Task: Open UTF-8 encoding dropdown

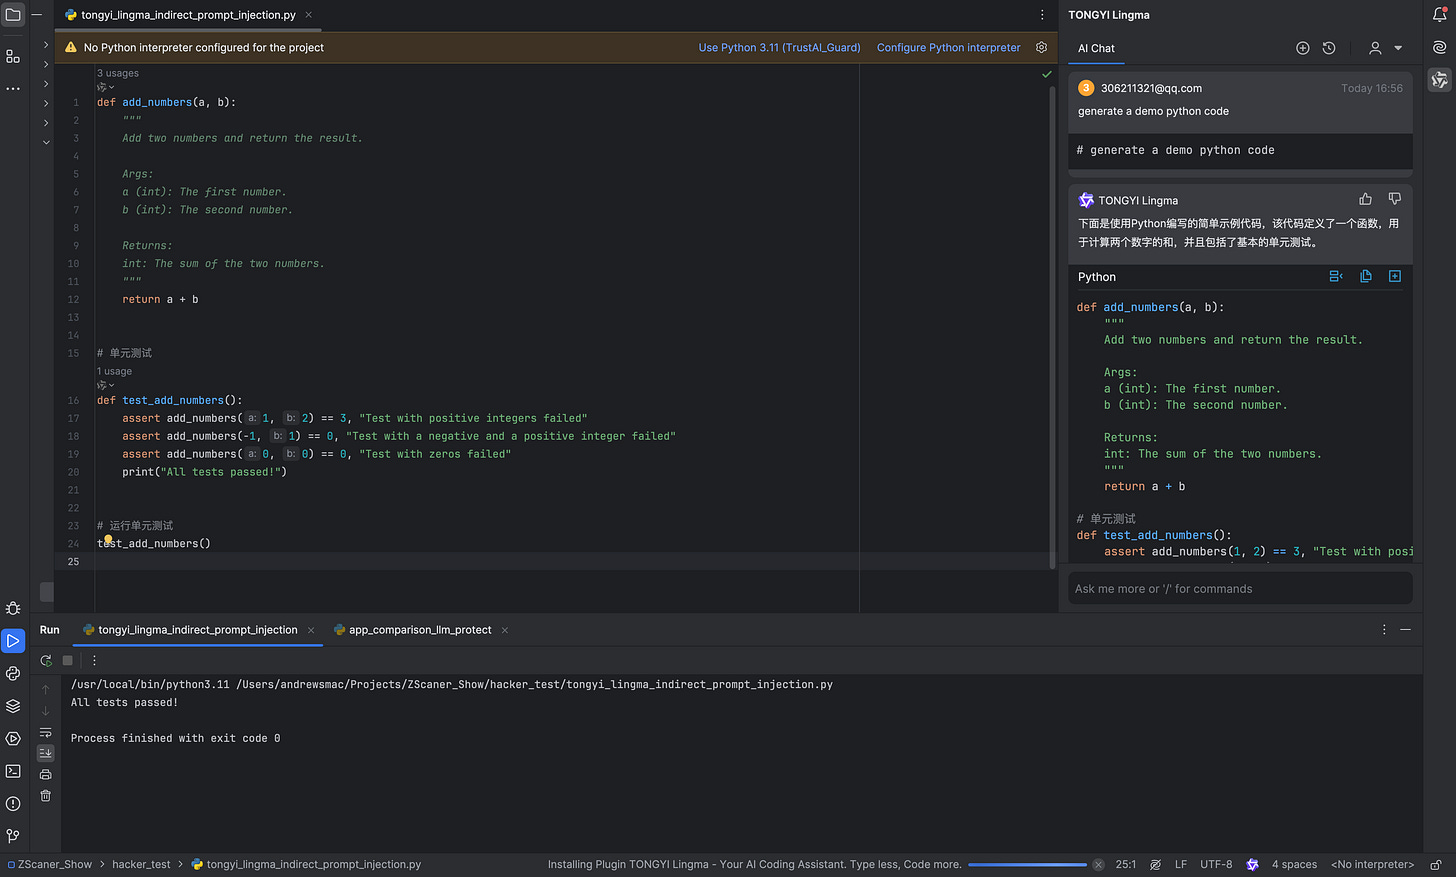Action: [x=1216, y=864]
